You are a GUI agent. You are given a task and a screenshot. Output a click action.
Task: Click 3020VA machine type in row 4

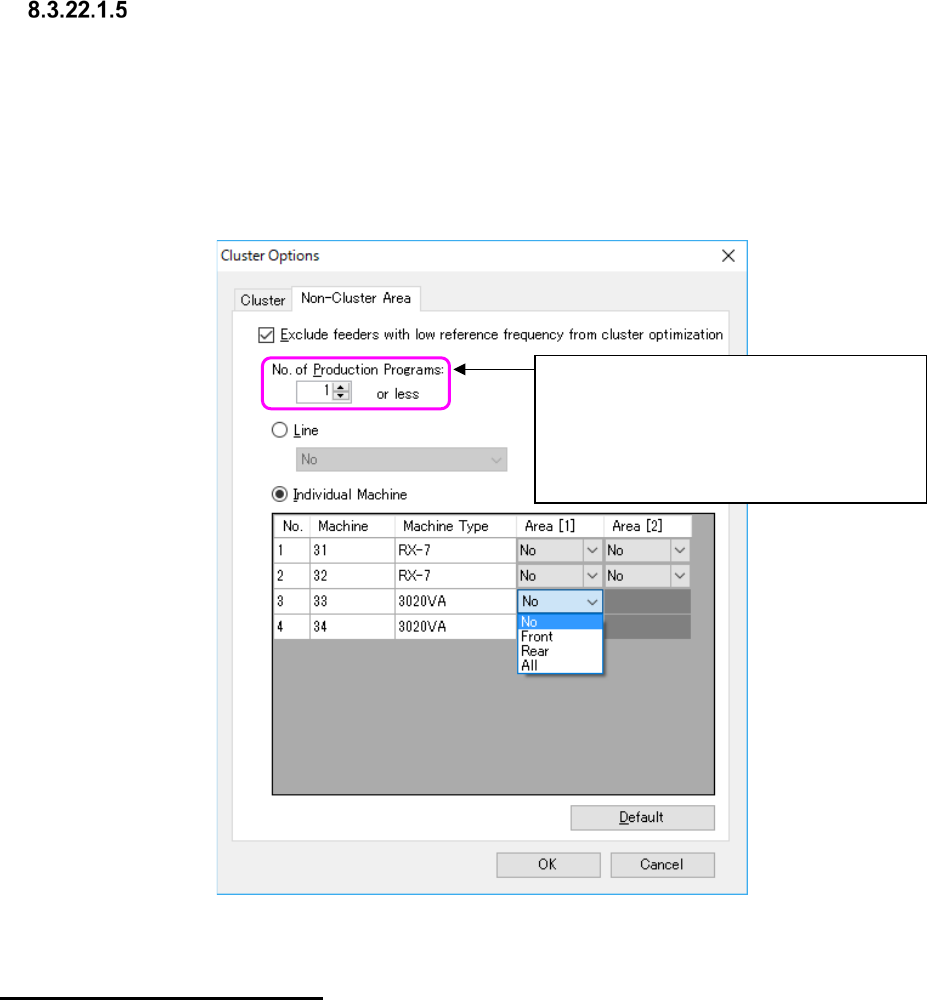[455, 626]
